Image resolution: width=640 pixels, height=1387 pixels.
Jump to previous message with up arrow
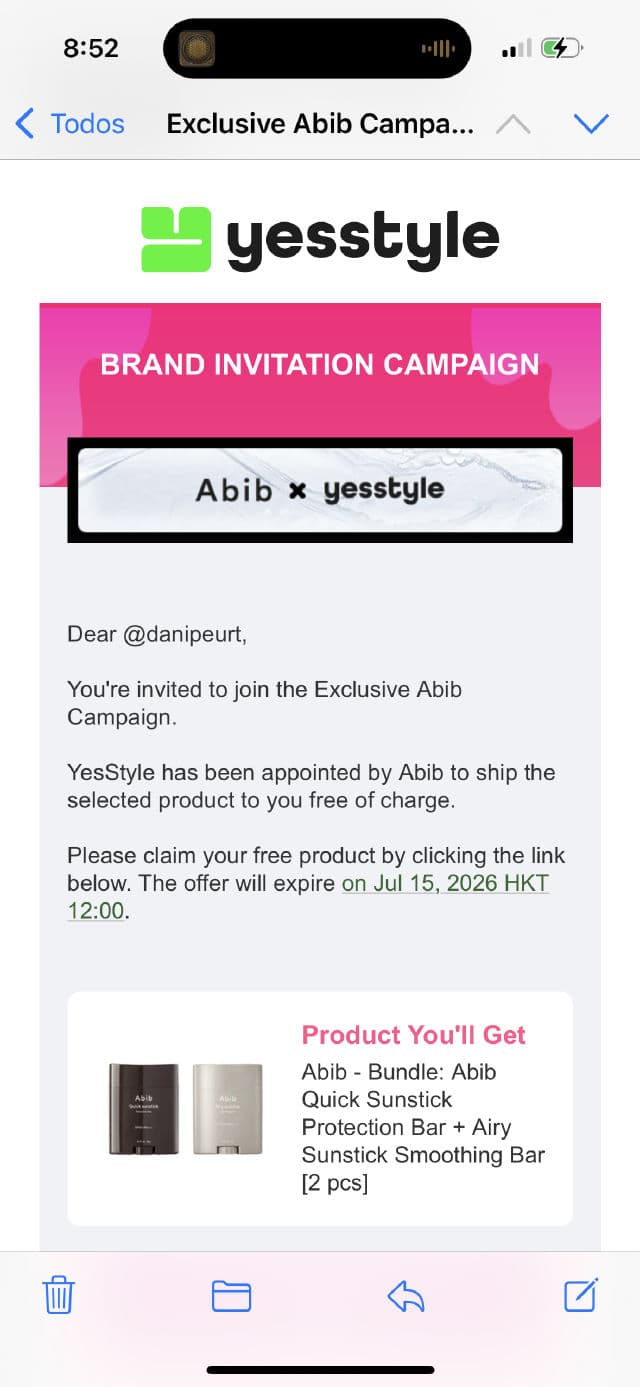coord(512,124)
